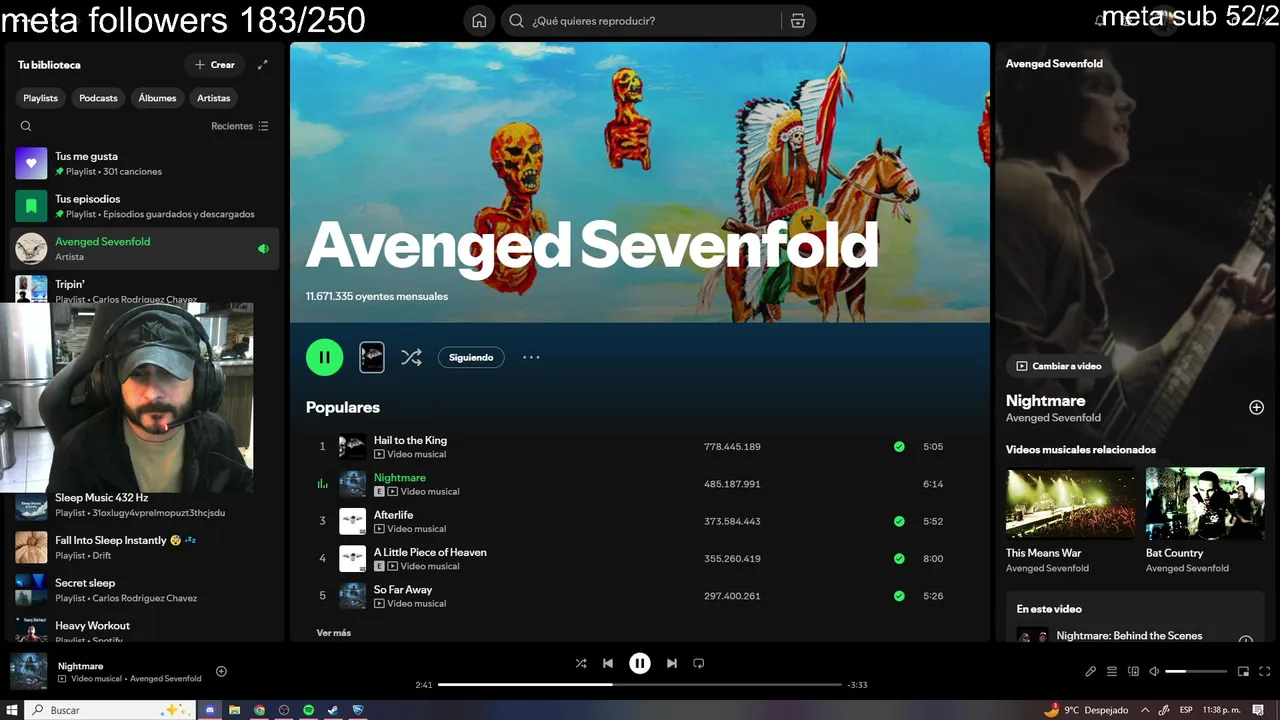The image size is (1280, 720).
Task: Toggle liked checkmark for So Far Away
Action: click(x=899, y=596)
